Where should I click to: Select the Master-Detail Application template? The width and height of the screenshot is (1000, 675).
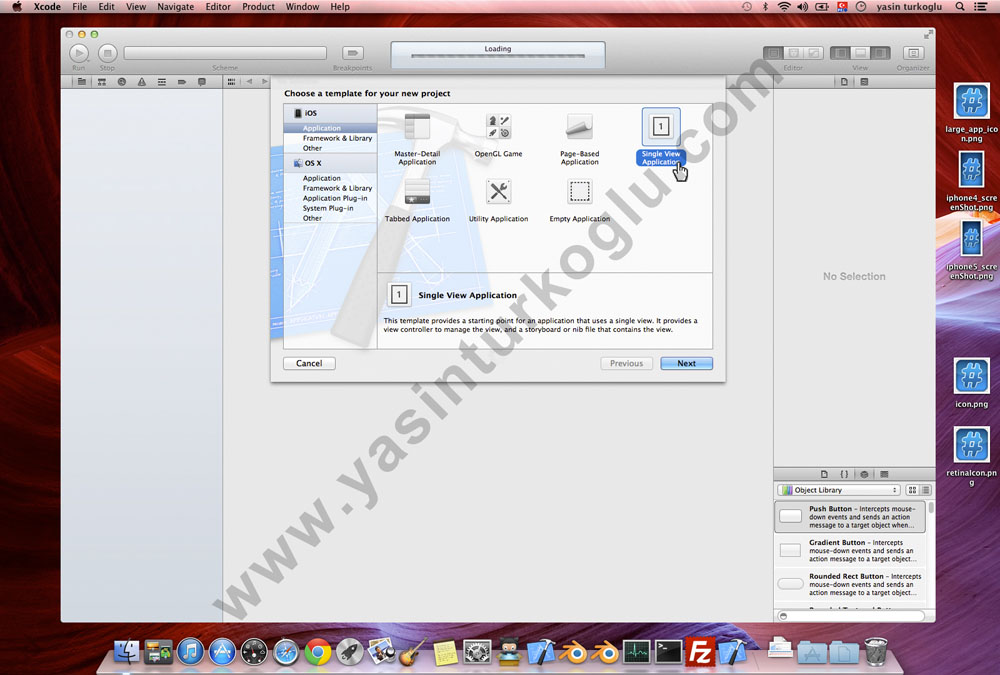(417, 140)
